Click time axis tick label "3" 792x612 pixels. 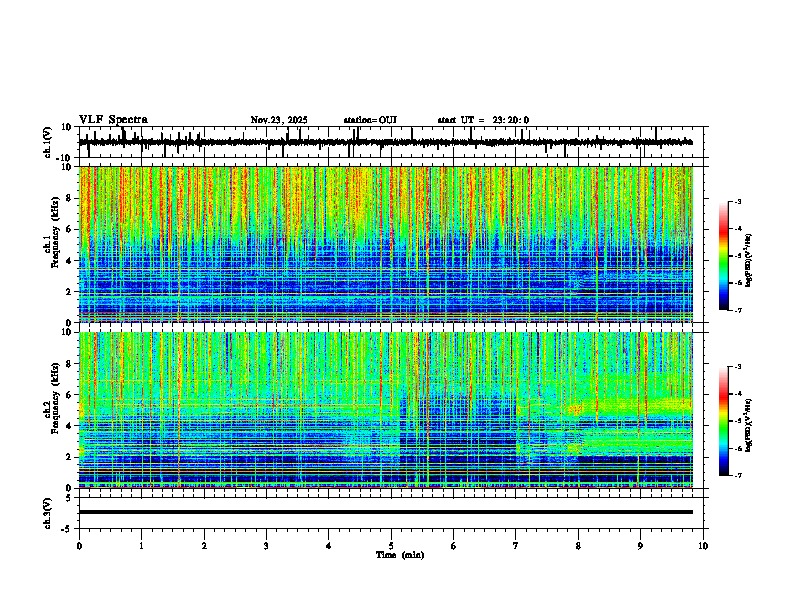point(266,546)
